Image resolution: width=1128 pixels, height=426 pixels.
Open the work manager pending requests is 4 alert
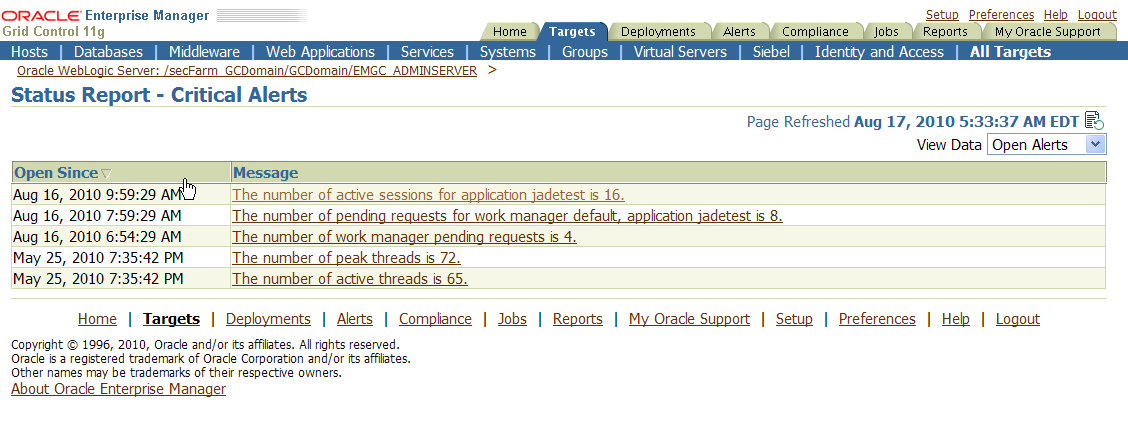[x=404, y=237]
